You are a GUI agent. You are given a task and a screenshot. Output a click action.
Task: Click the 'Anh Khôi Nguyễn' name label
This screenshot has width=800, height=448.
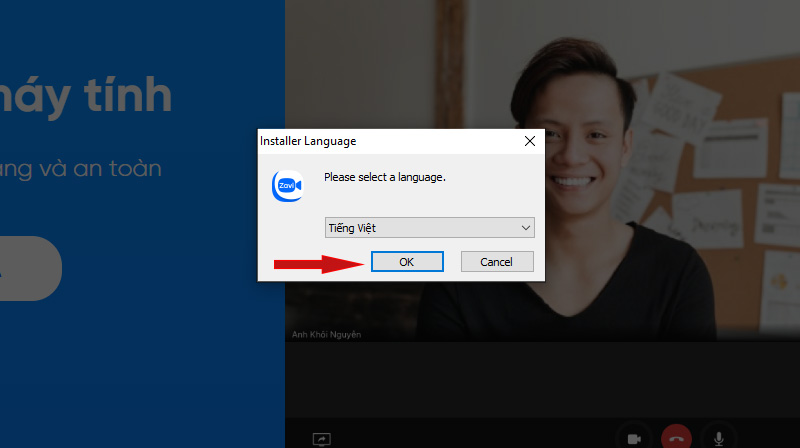point(327,335)
